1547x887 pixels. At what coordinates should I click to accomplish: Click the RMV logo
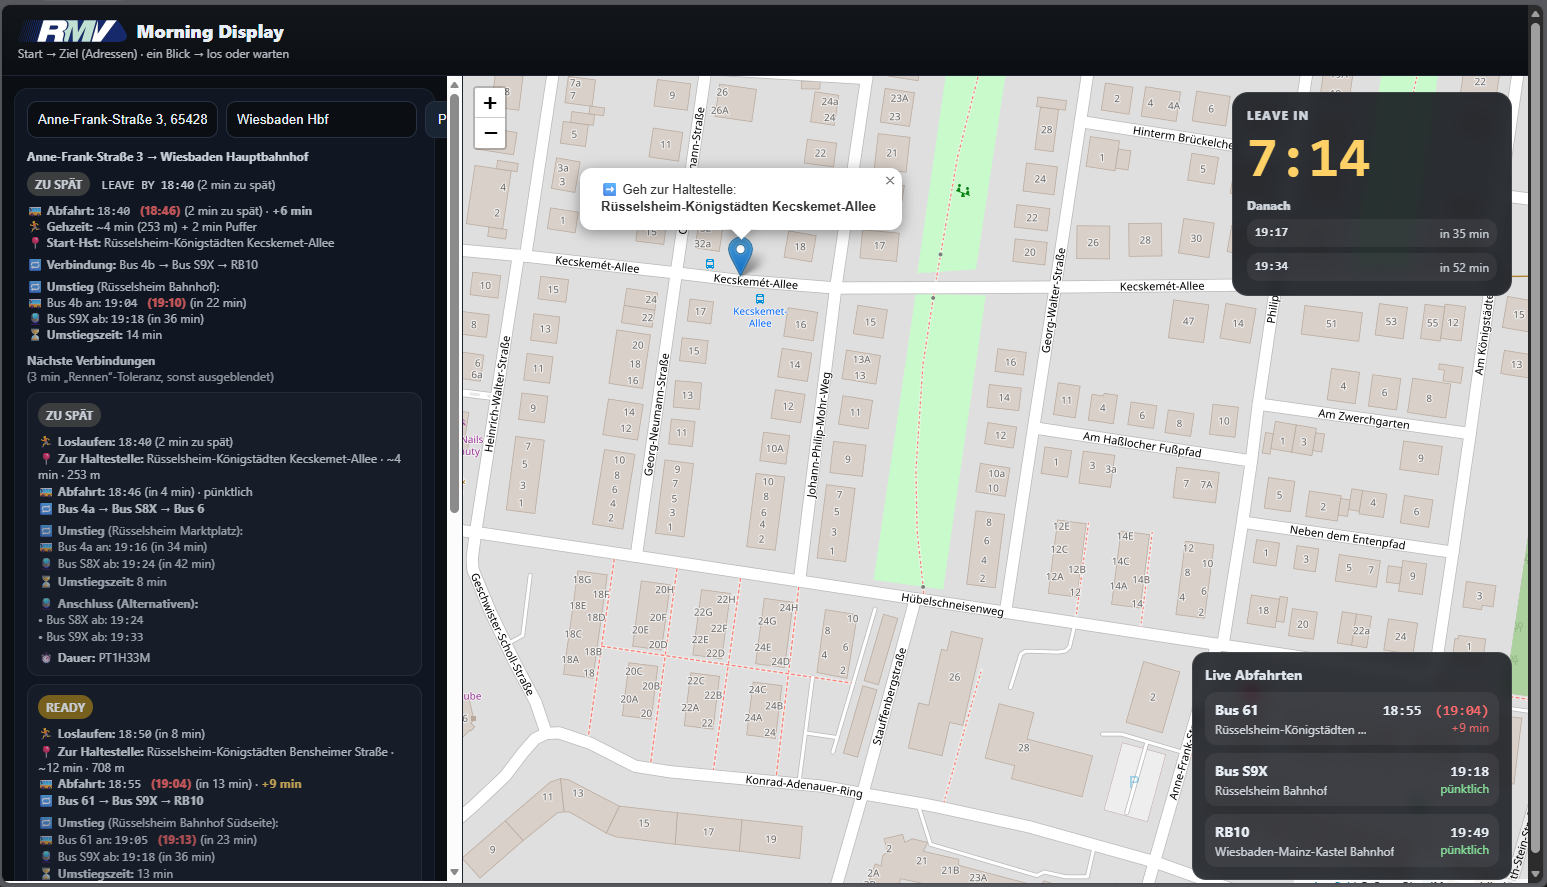tap(73, 32)
